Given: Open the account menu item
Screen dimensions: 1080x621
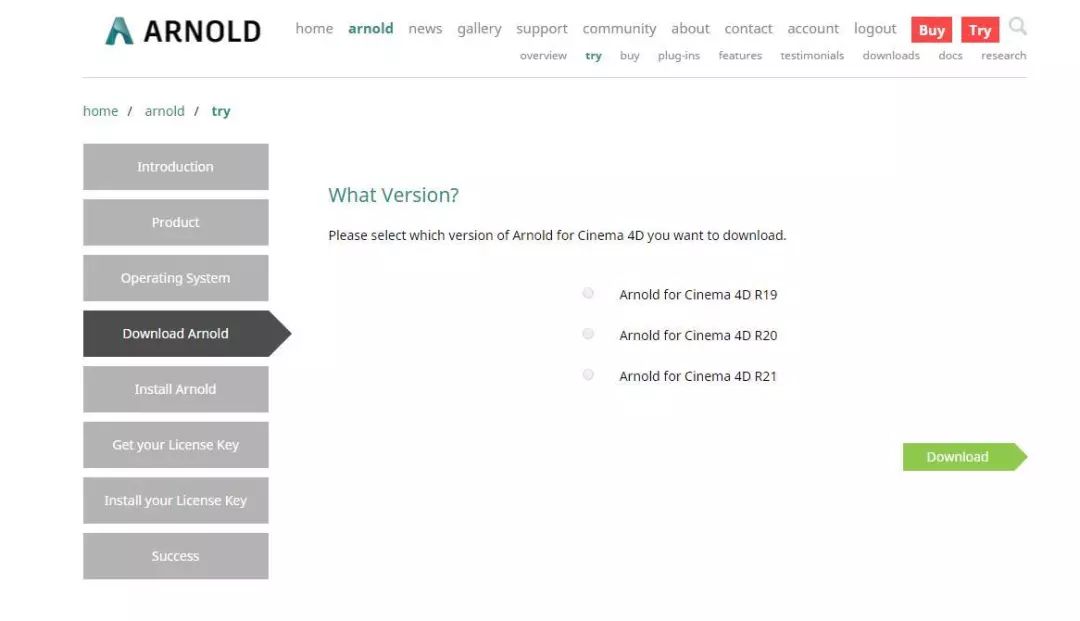Looking at the screenshot, I should (x=813, y=28).
